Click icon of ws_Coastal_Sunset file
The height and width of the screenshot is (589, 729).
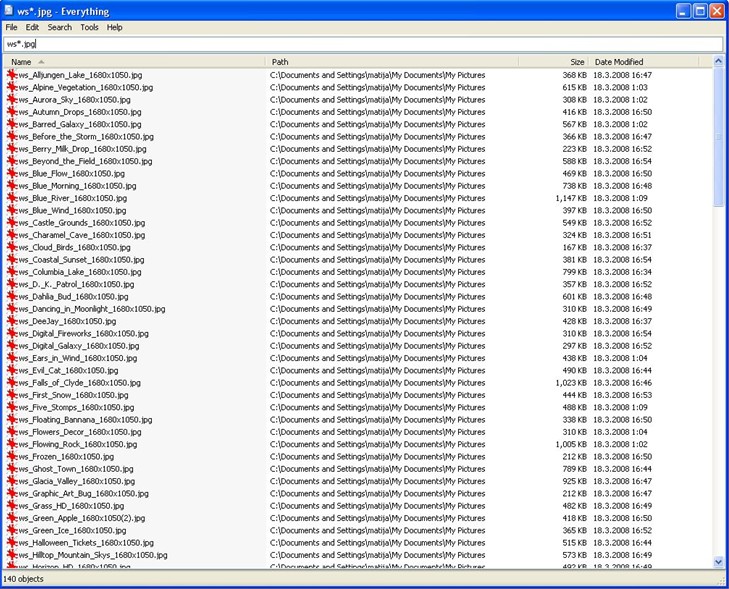tap(12, 260)
